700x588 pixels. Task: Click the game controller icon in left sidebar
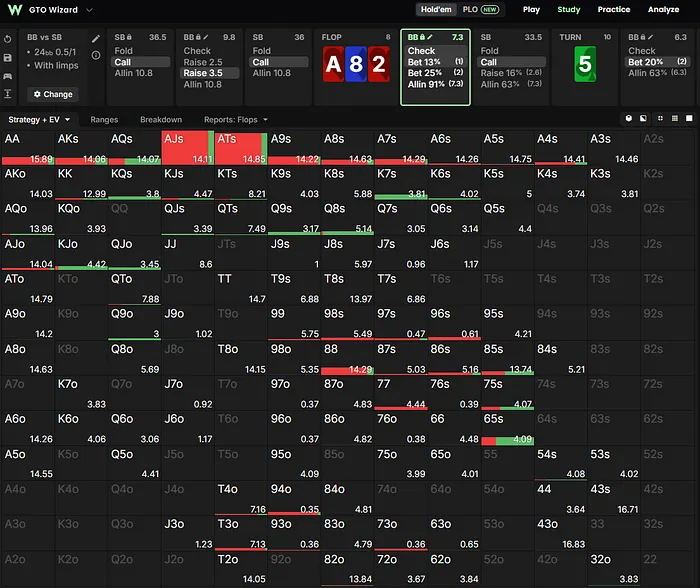(8, 76)
